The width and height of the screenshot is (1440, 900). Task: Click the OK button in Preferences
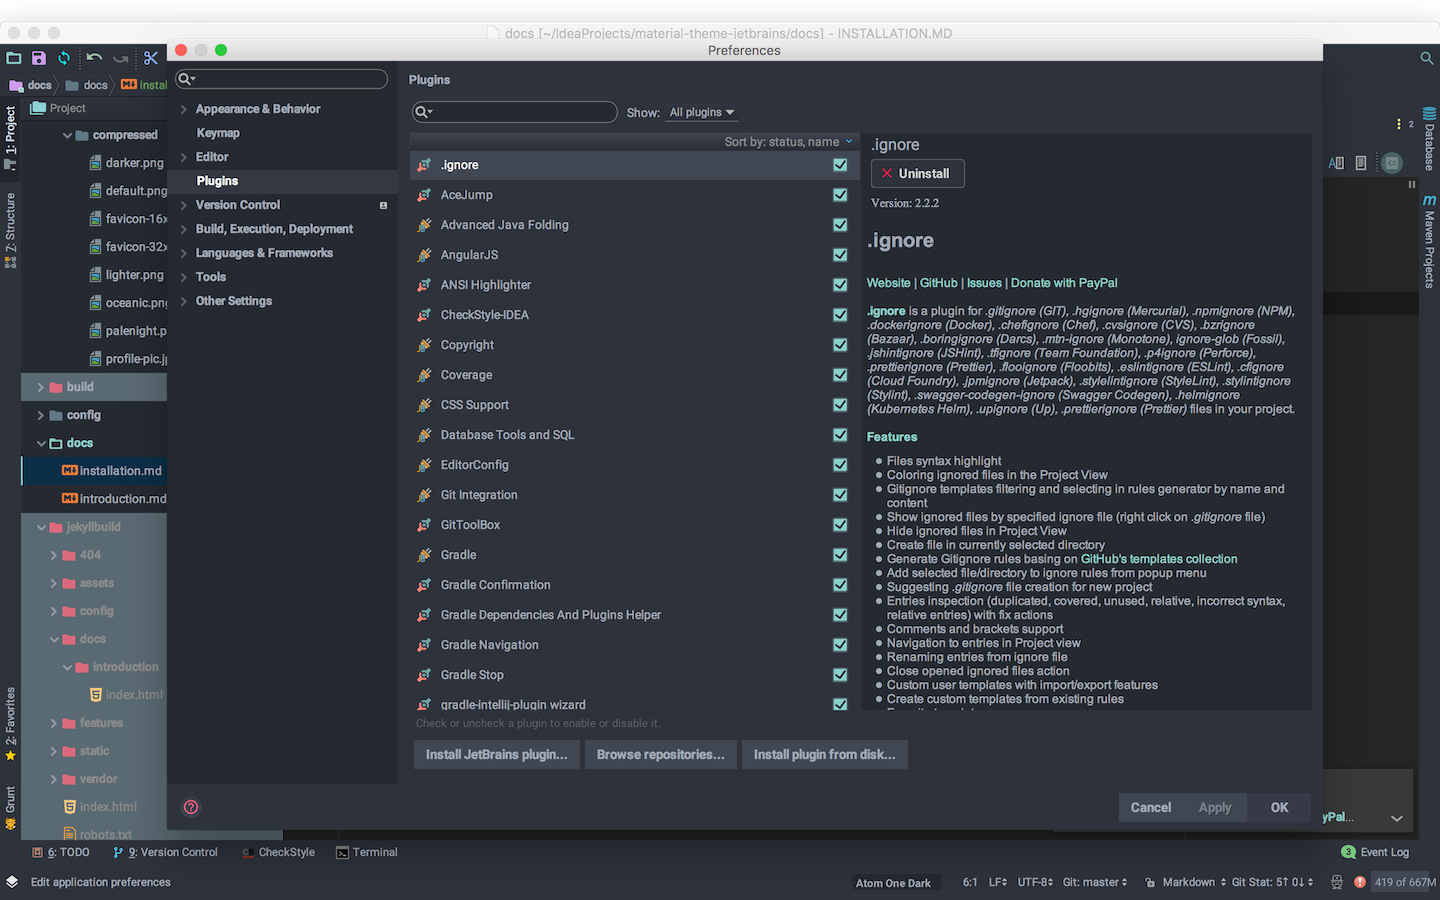pyautogui.click(x=1279, y=807)
